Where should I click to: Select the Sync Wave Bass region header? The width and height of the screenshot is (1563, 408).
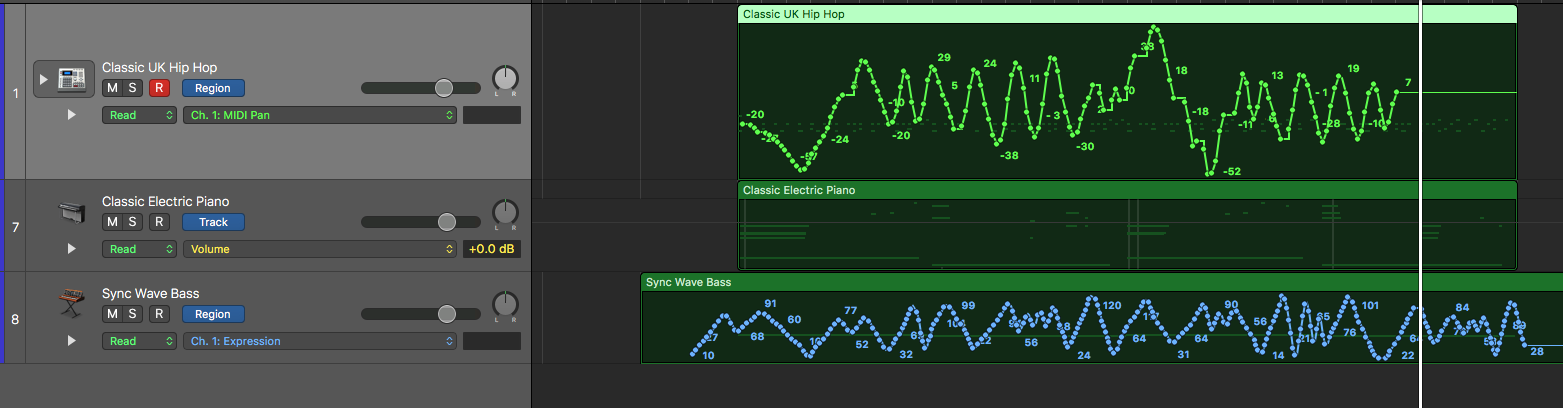click(x=1101, y=282)
